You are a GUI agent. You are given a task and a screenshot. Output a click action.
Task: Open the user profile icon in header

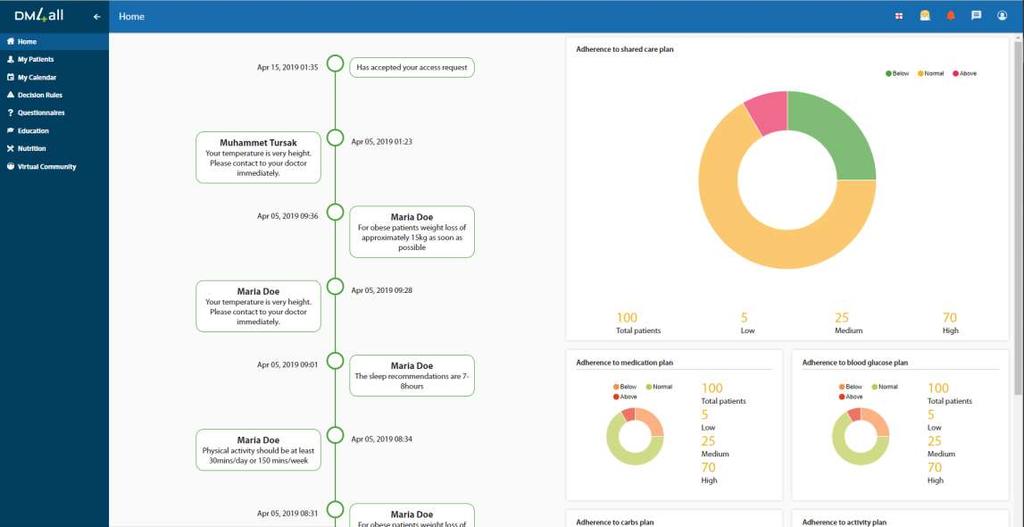[1002, 16]
